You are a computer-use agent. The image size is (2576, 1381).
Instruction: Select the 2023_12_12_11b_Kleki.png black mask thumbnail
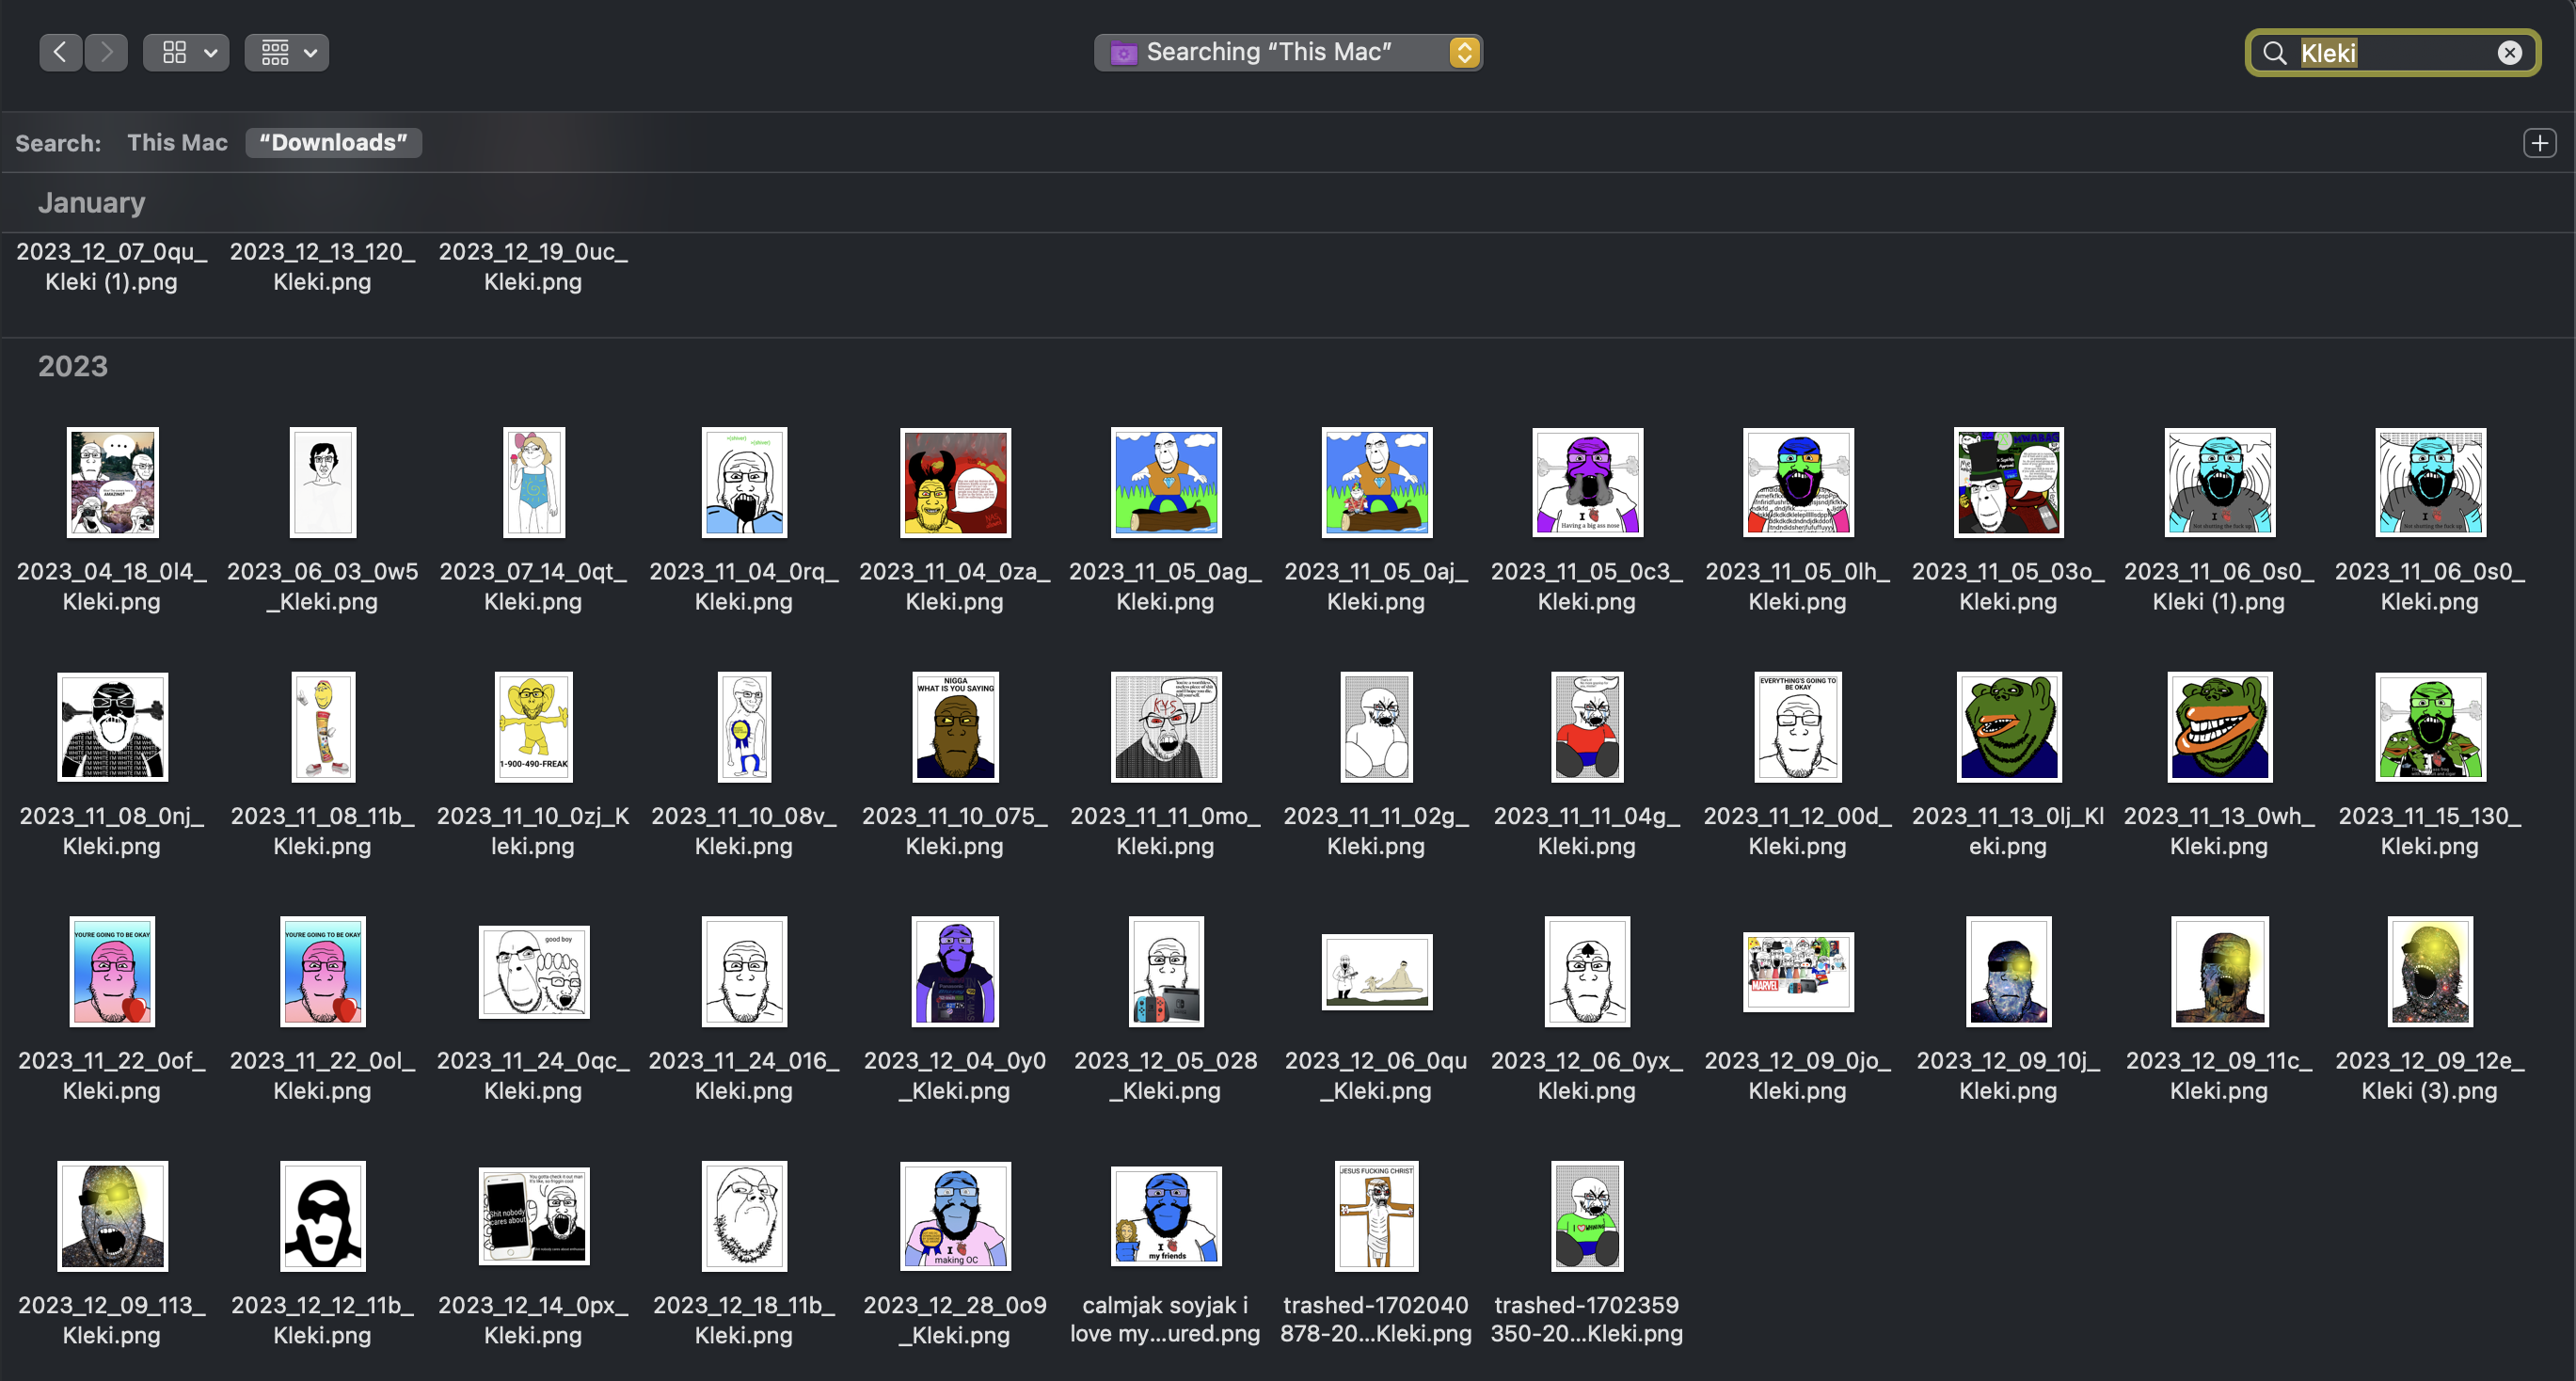point(322,1216)
